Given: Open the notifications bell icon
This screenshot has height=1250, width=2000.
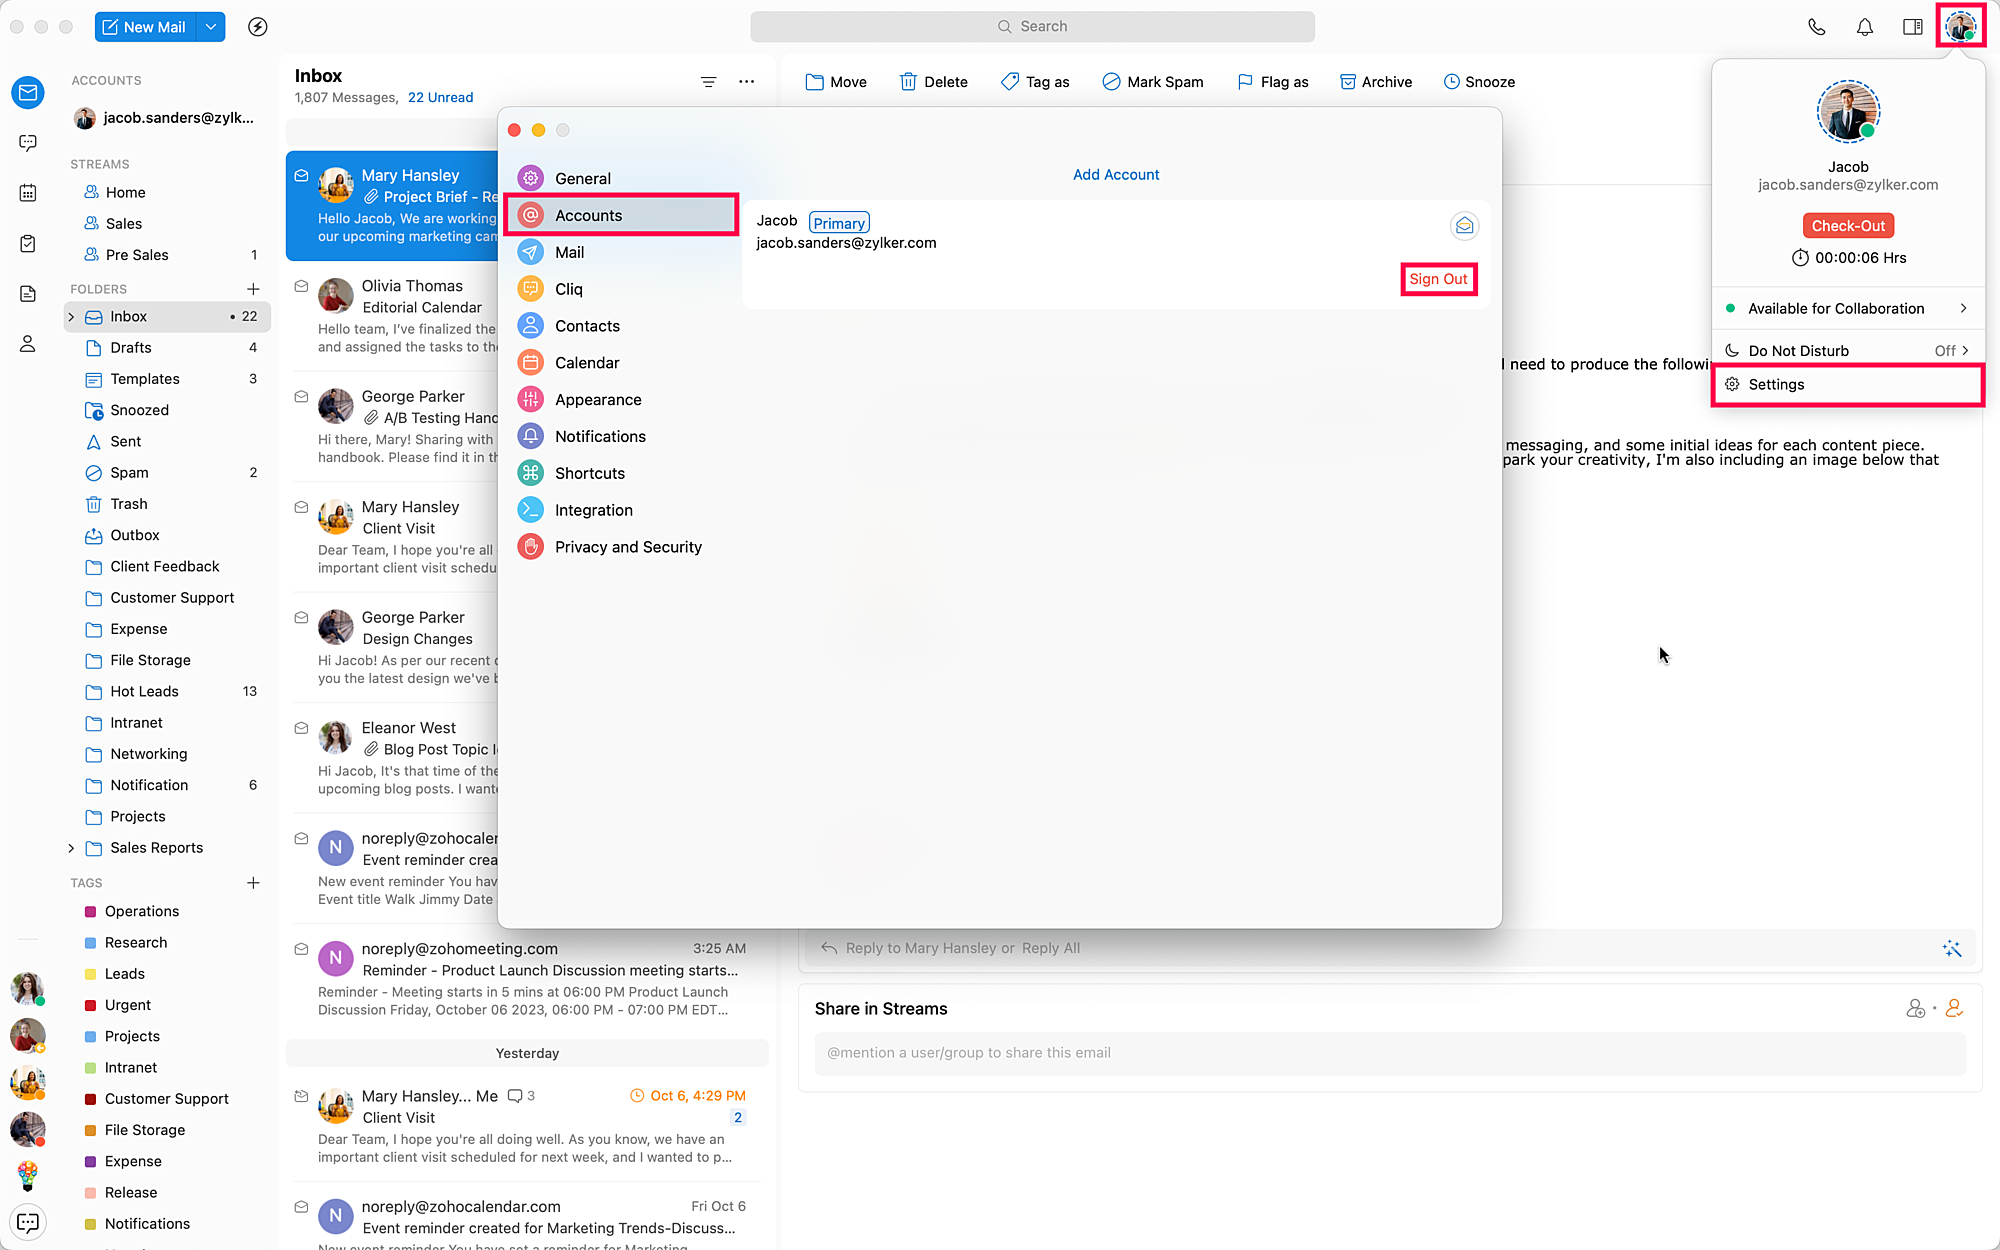Looking at the screenshot, I should point(1864,27).
